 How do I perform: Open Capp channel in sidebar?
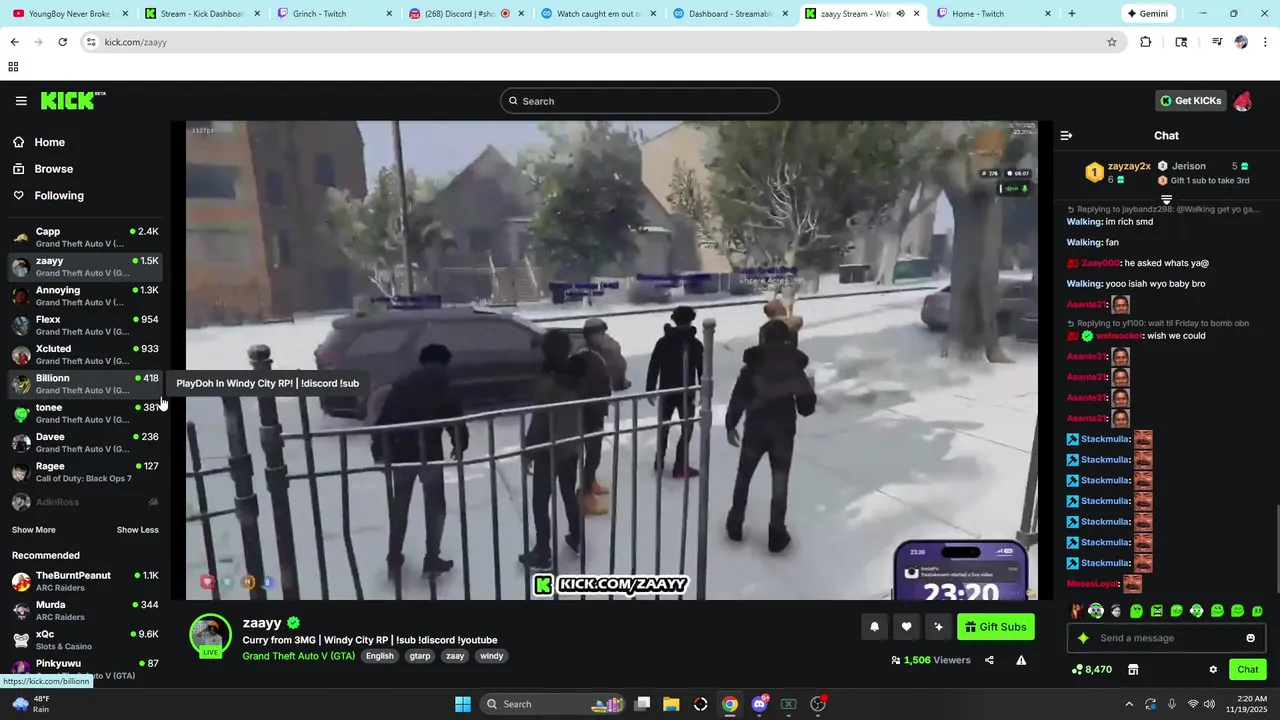(85, 237)
